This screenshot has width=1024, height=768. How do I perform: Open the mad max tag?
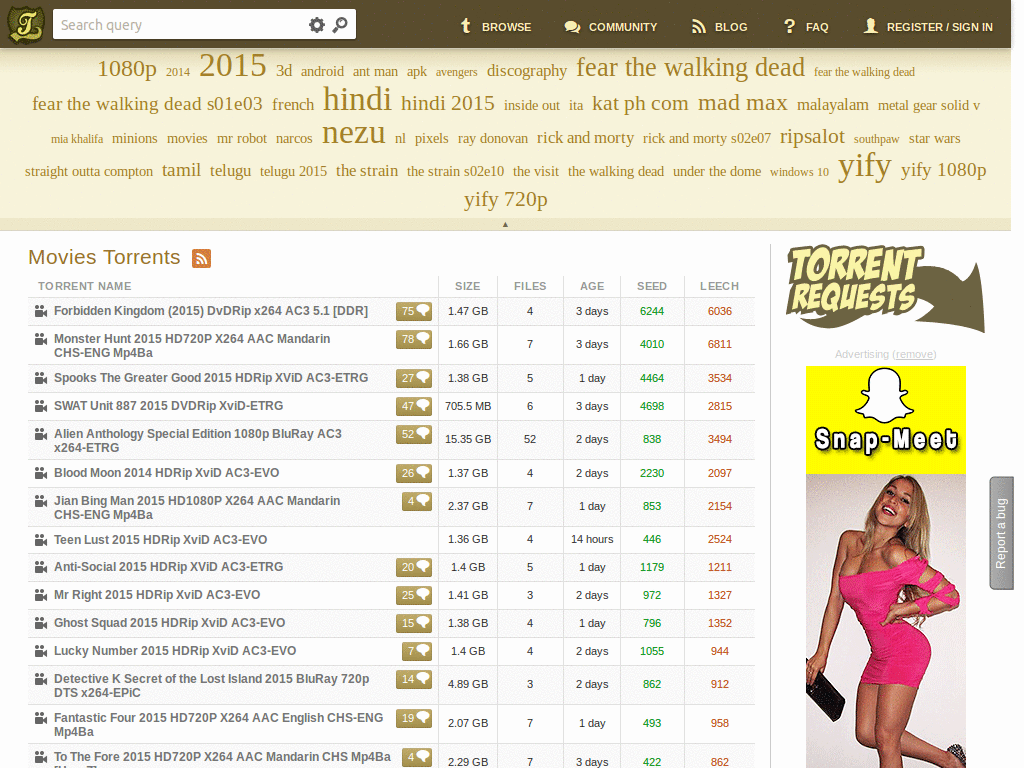click(743, 103)
